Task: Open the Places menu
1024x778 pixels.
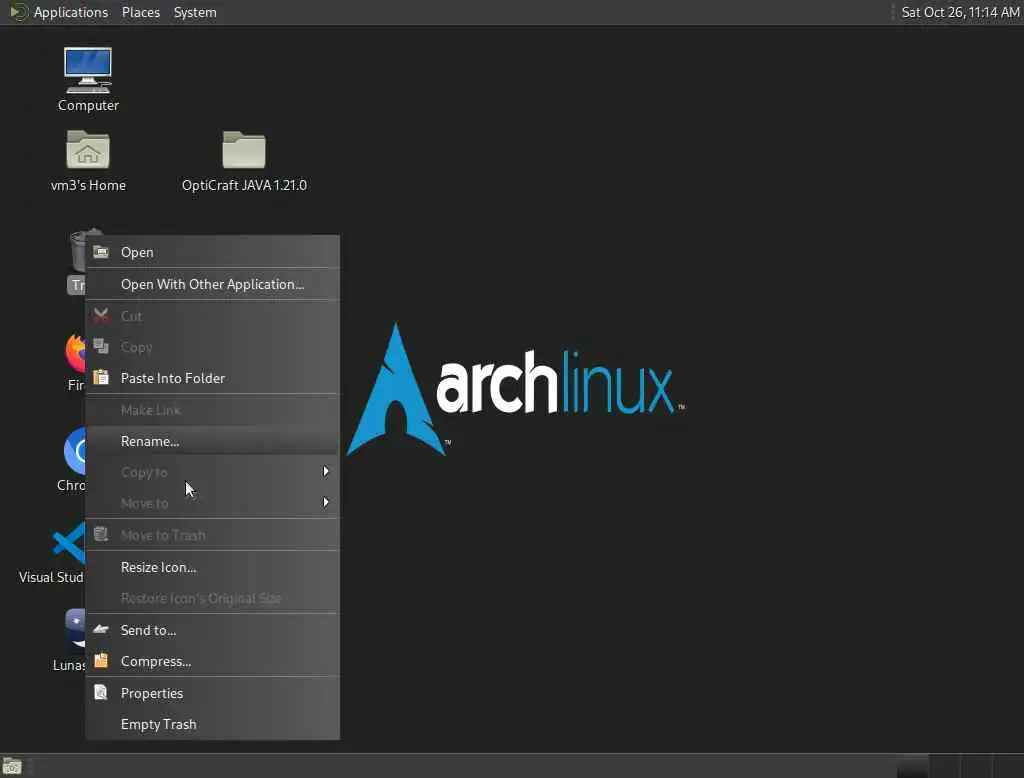Action: pyautogui.click(x=141, y=12)
